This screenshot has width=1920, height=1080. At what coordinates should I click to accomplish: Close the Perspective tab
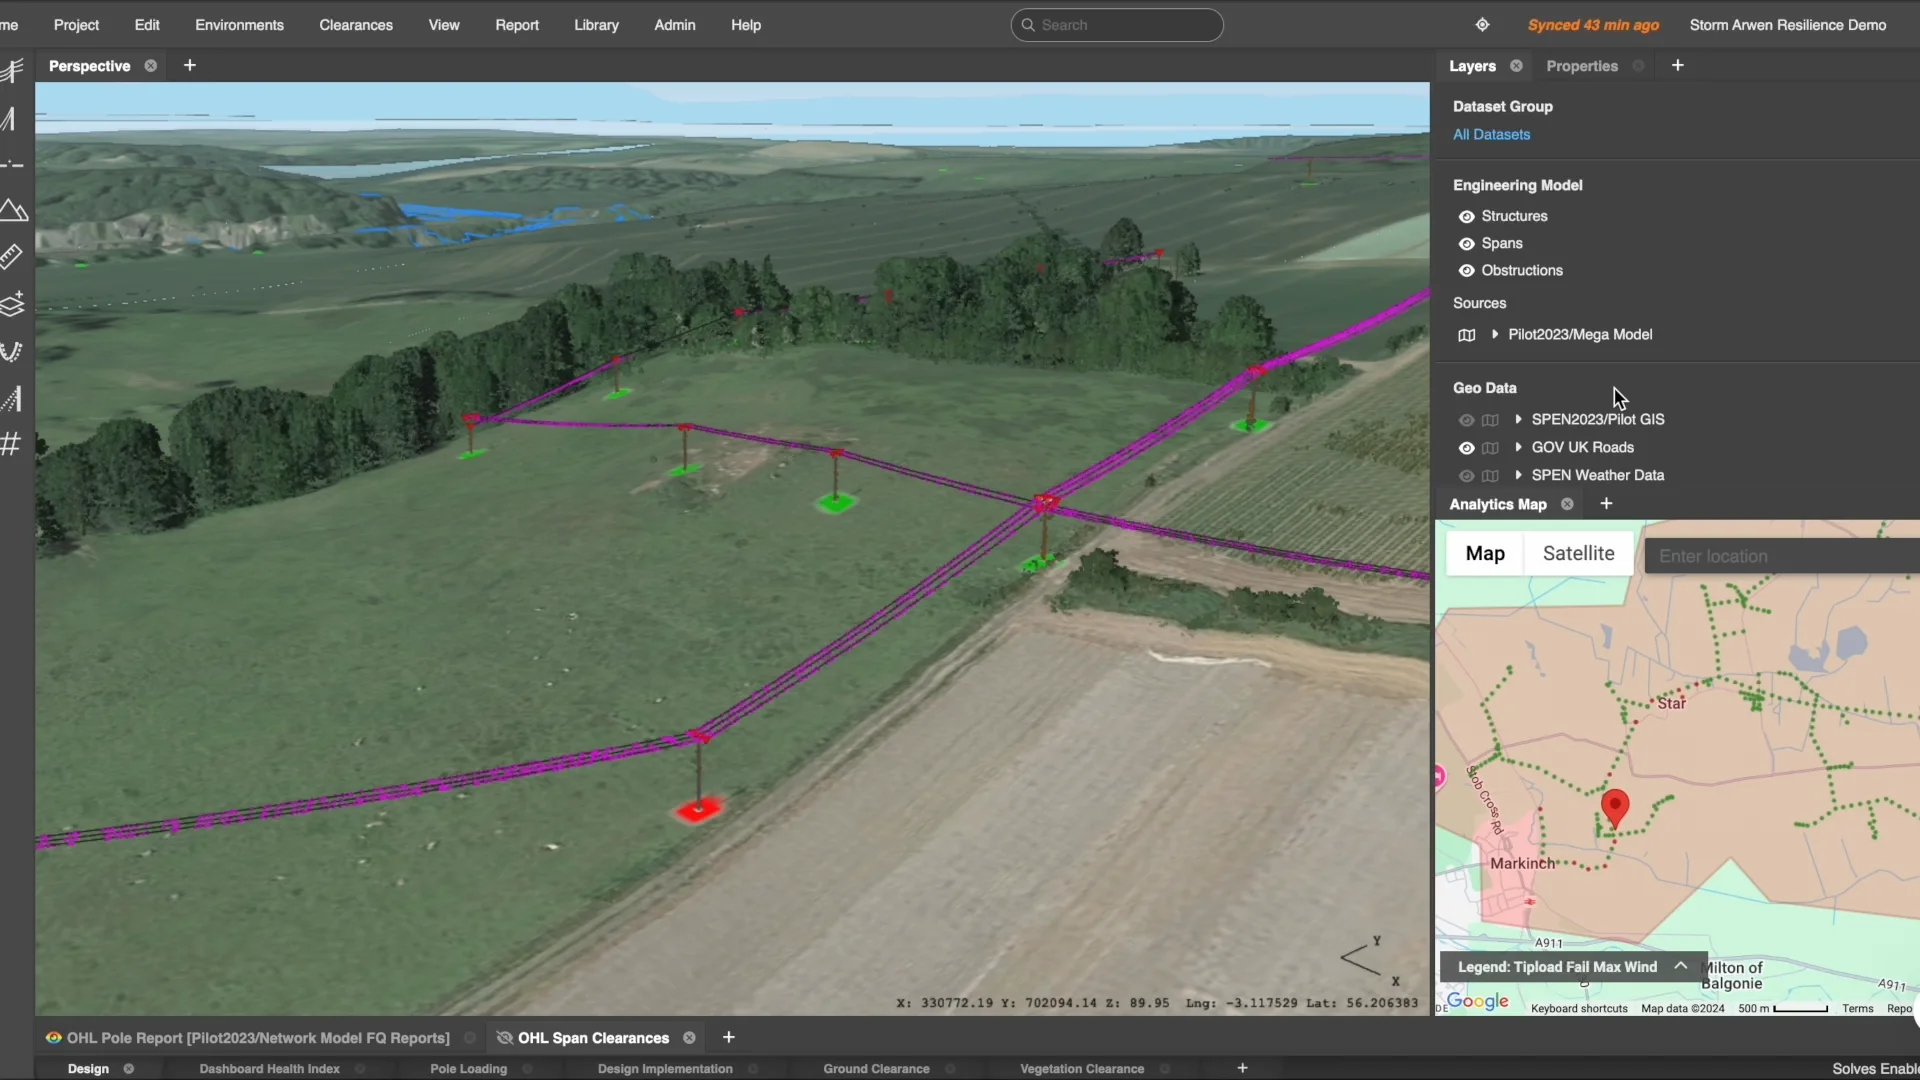tap(150, 66)
